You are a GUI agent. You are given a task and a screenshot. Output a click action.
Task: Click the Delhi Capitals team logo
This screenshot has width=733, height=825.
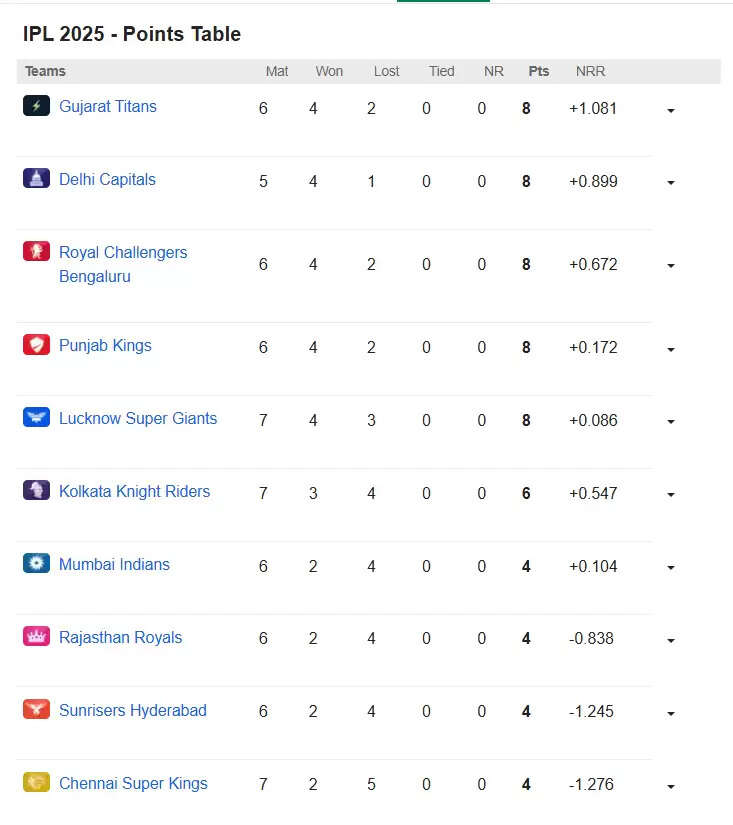click(x=36, y=178)
